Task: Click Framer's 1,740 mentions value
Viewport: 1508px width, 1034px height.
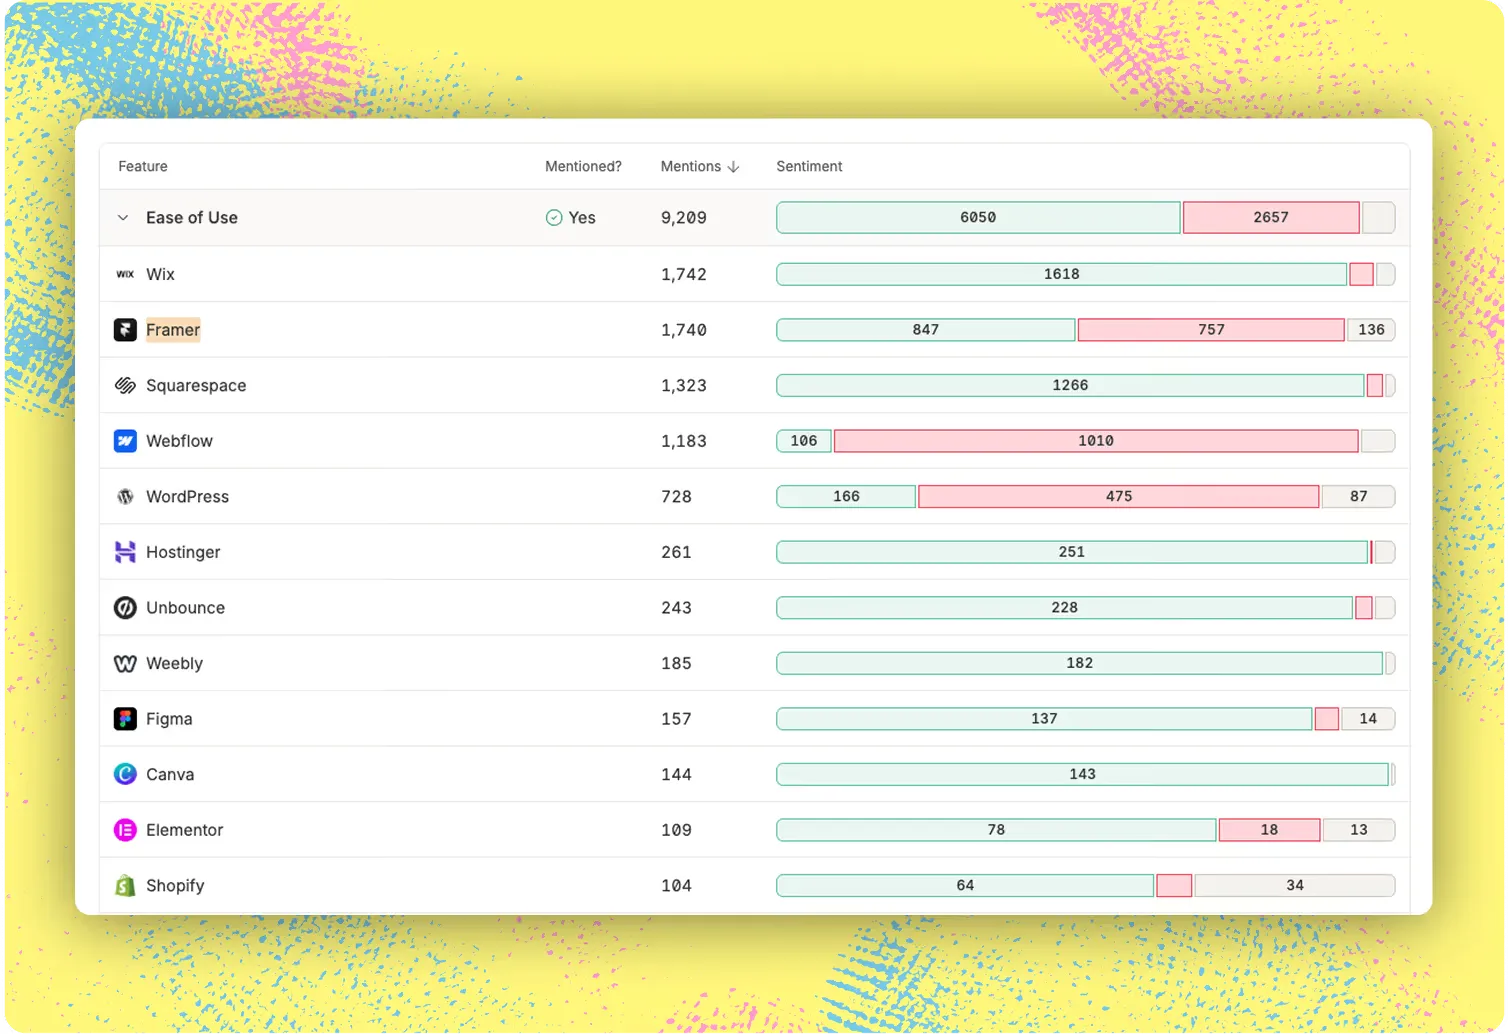Action: pyautogui.click(x=684, y=330)
